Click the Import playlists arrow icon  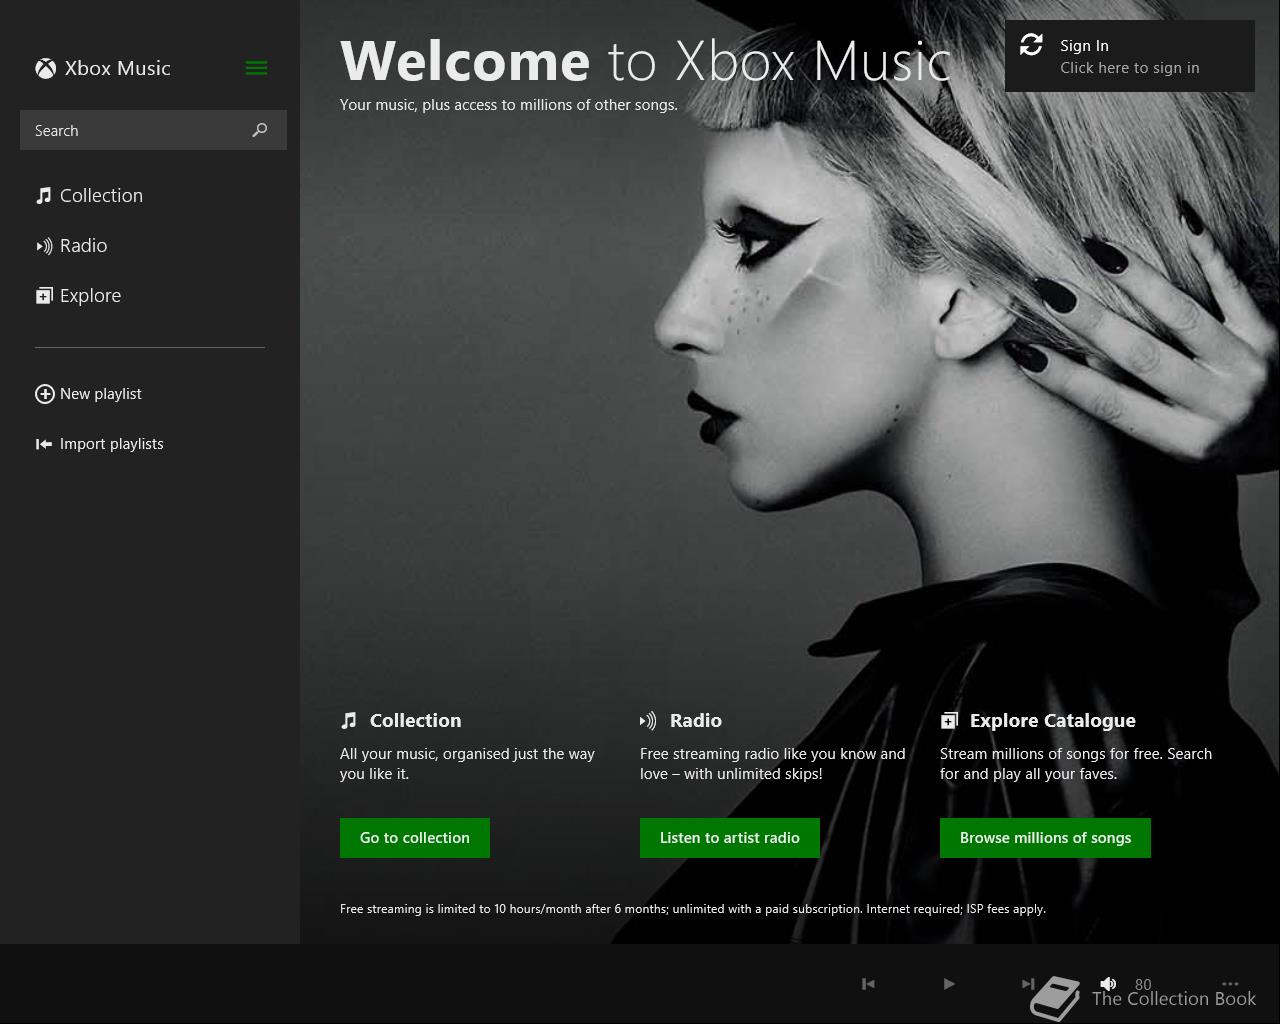44,444
